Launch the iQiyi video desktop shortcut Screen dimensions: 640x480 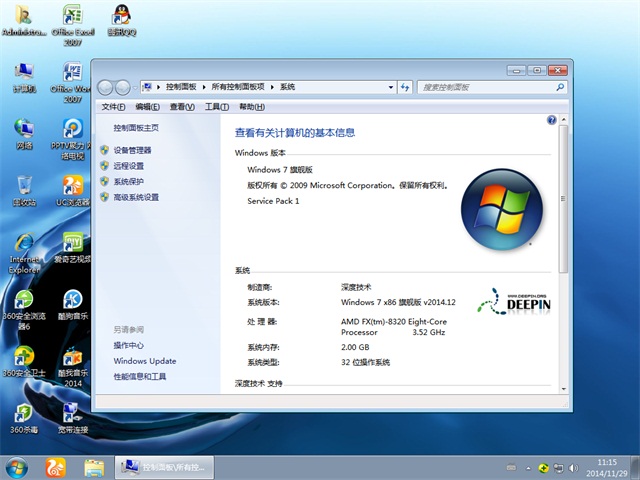click(73, 248)
